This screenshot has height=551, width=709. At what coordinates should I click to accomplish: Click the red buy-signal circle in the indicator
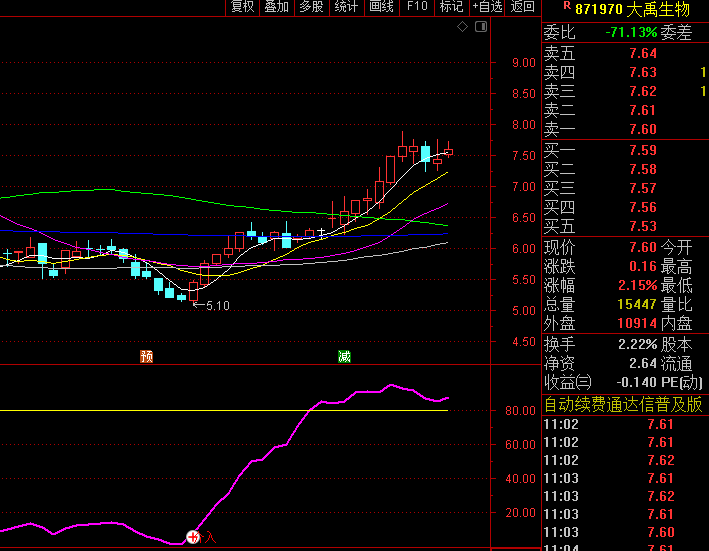[x=193, y=537]
